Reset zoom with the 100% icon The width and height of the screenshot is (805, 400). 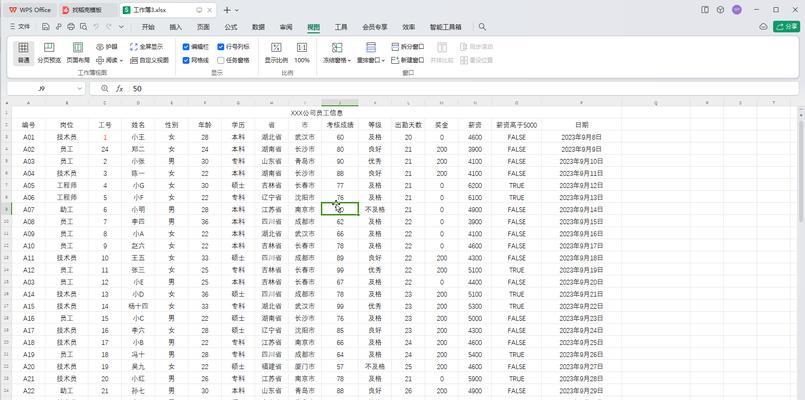coord(302,52)
